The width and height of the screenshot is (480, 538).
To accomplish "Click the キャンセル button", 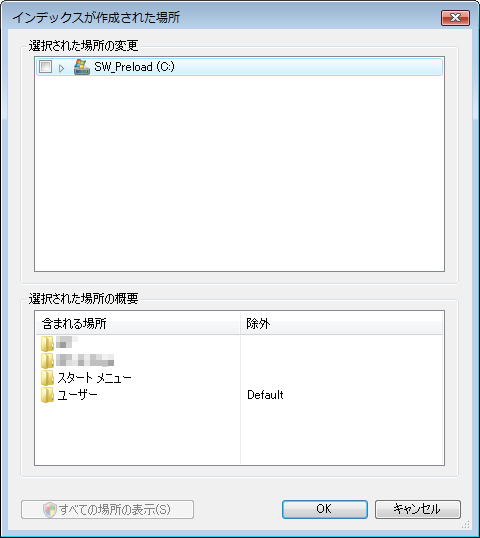I will coord(418,509).
